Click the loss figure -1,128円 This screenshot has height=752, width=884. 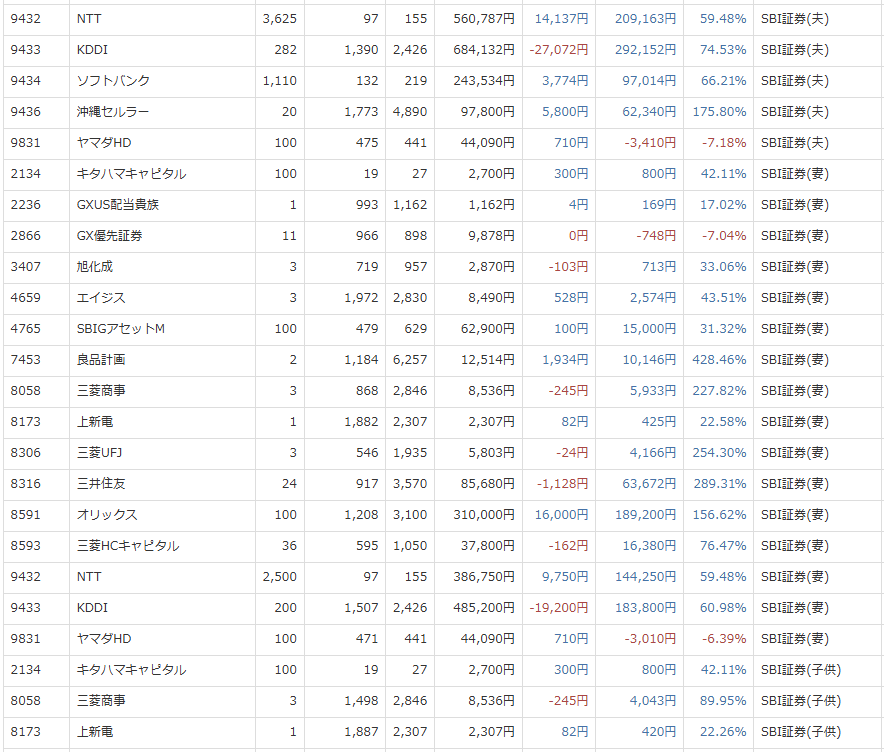[562, 484]
